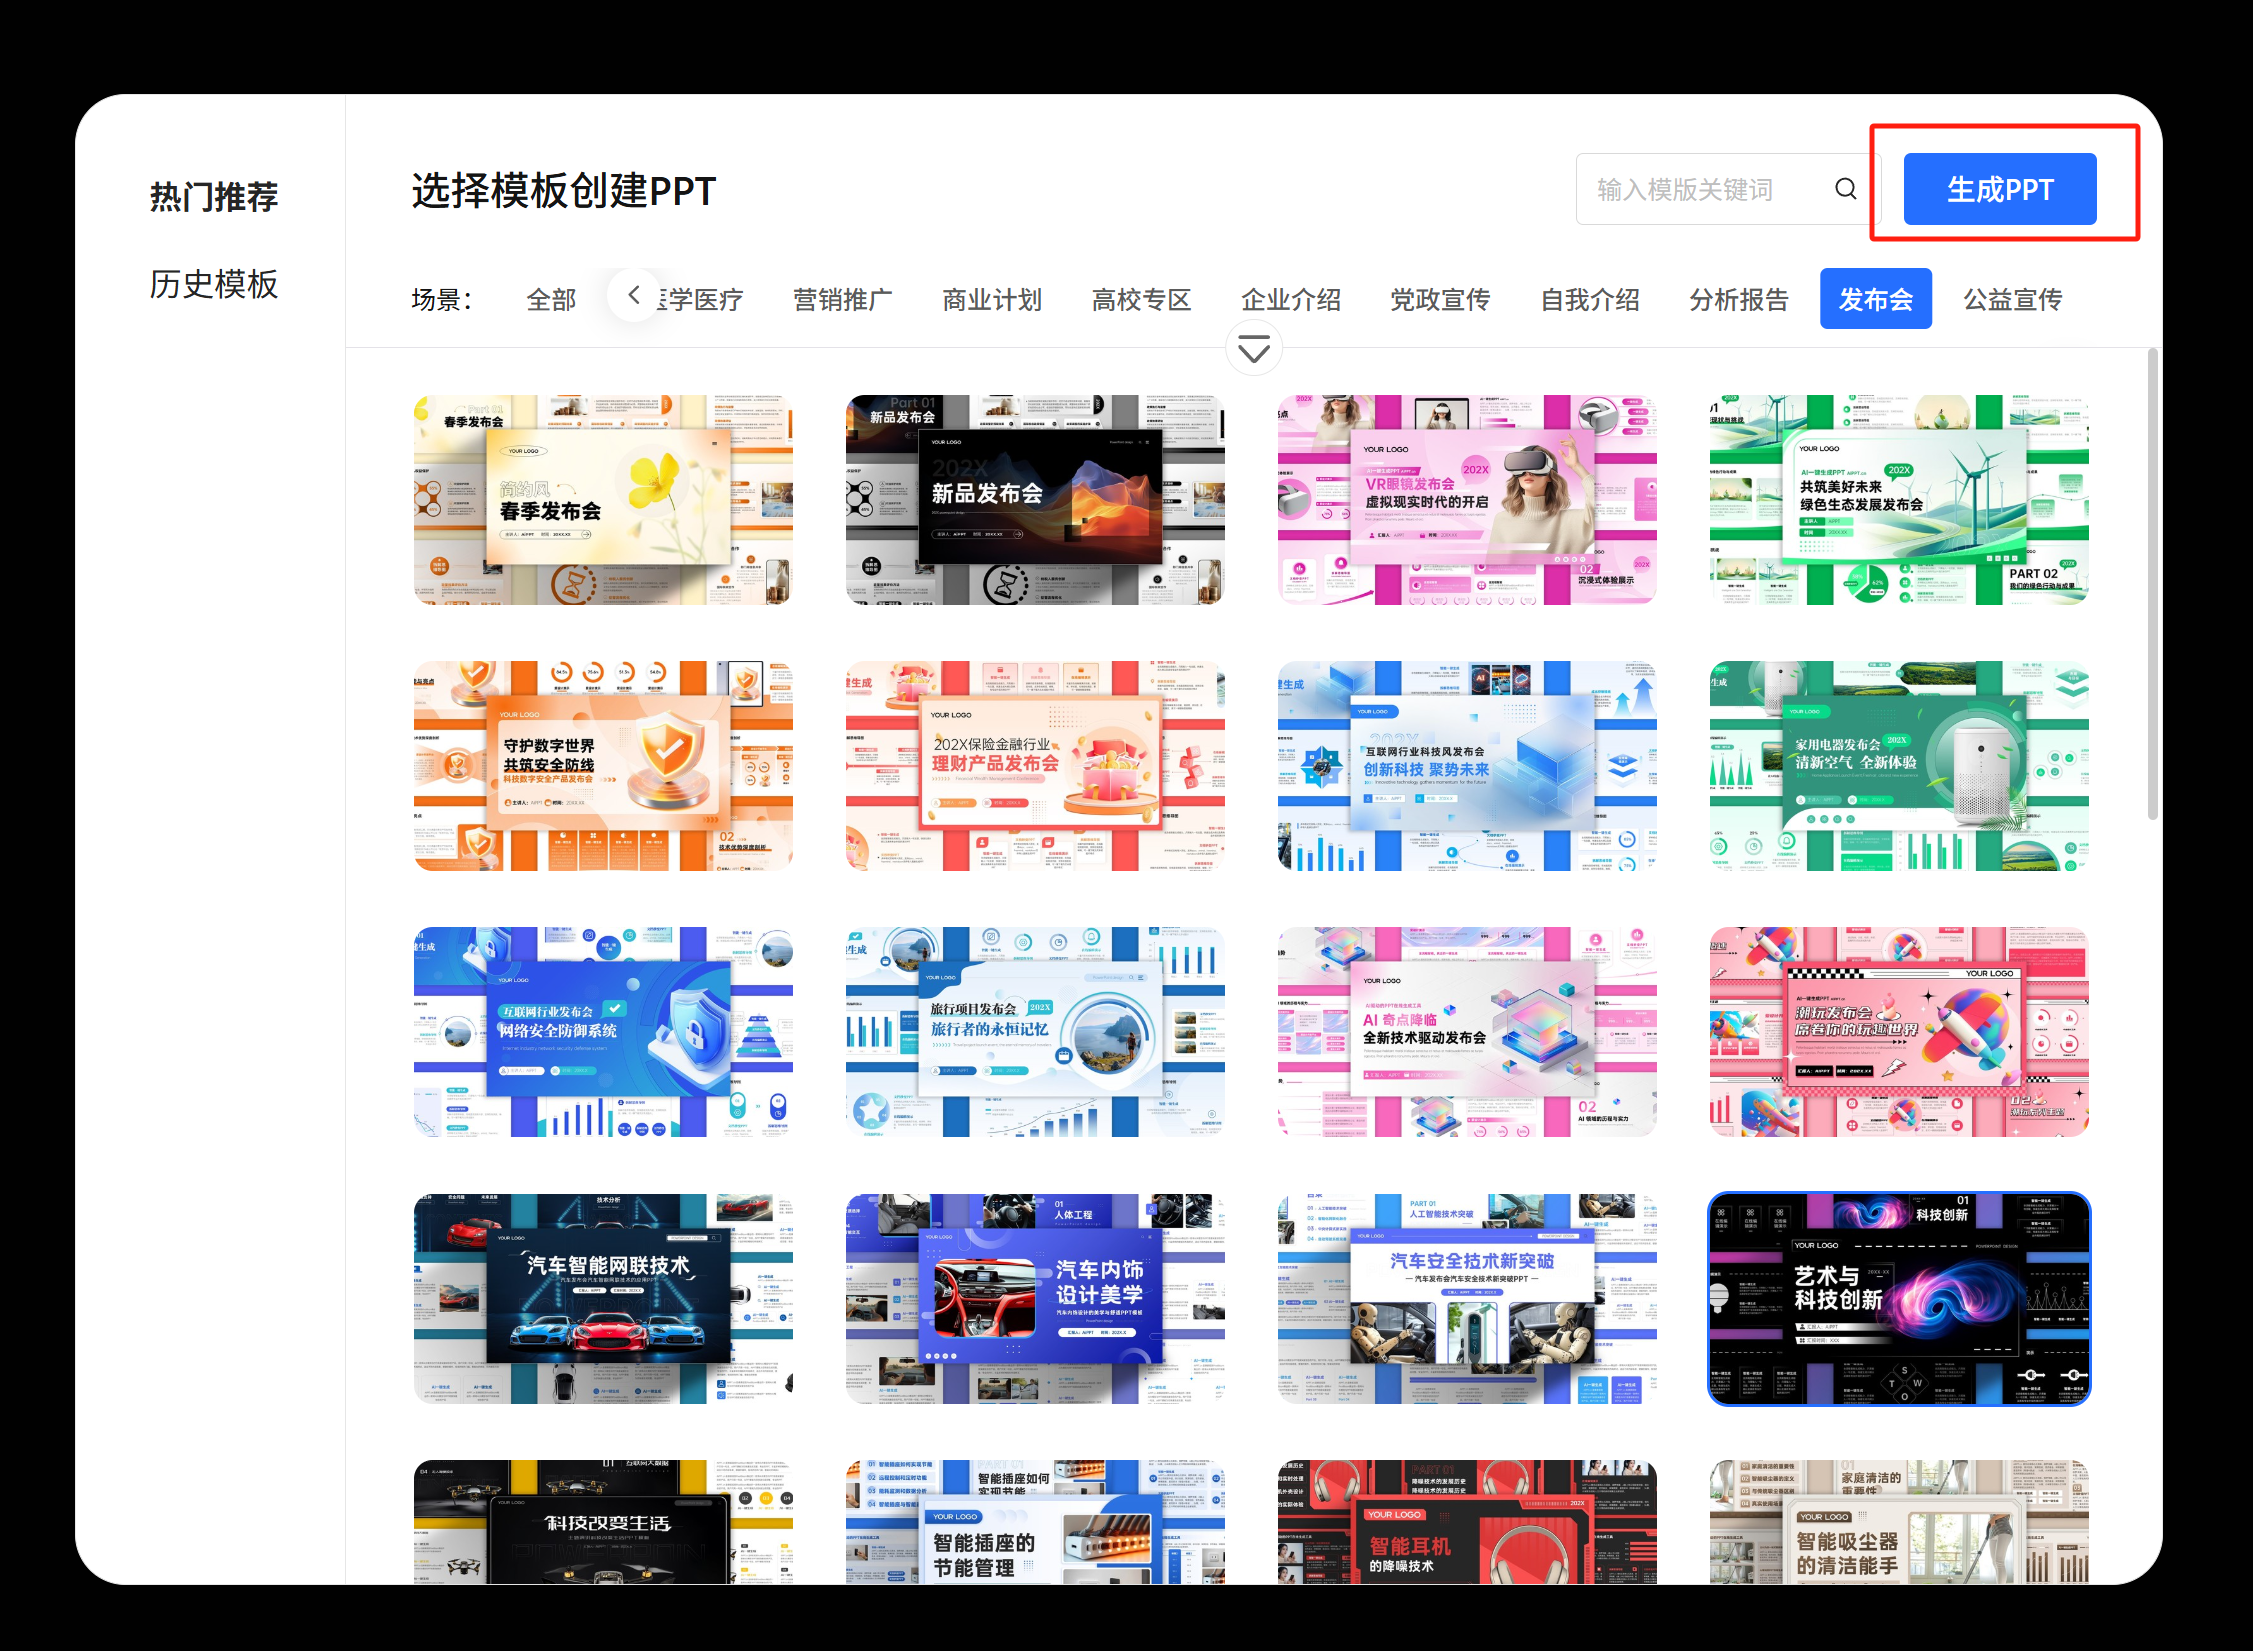Select the 全部 scene filter

pos(551,299)
